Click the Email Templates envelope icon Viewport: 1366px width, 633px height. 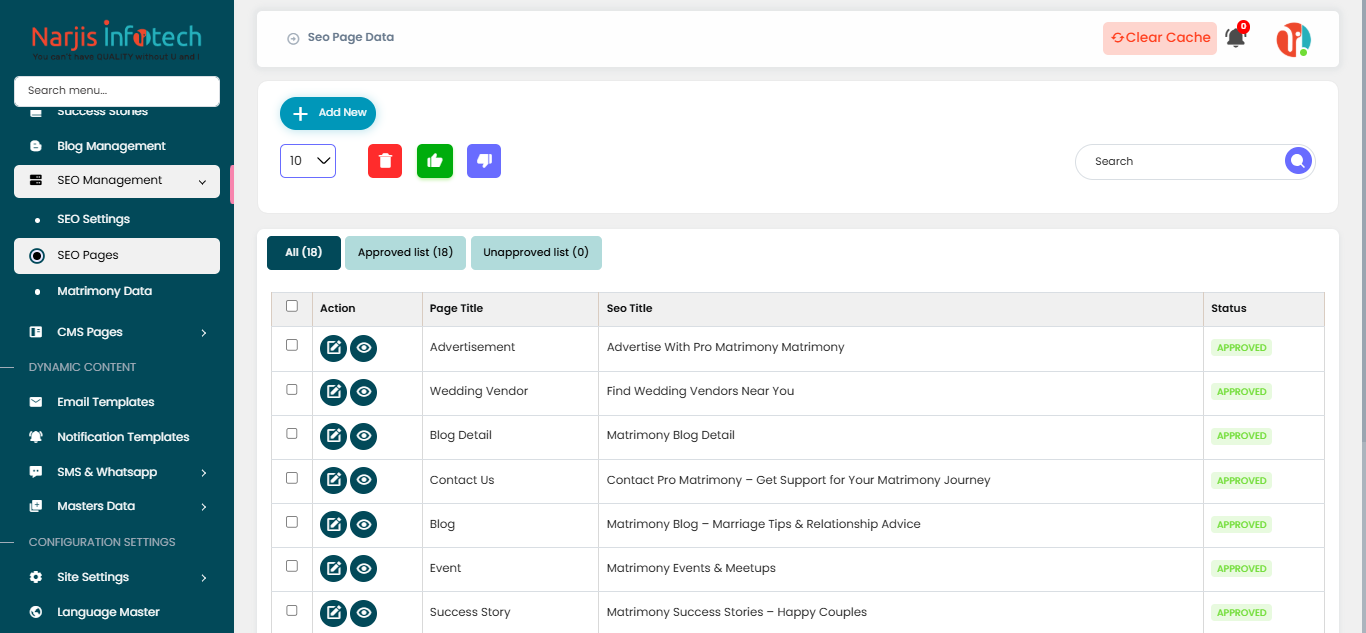[36, 402]
